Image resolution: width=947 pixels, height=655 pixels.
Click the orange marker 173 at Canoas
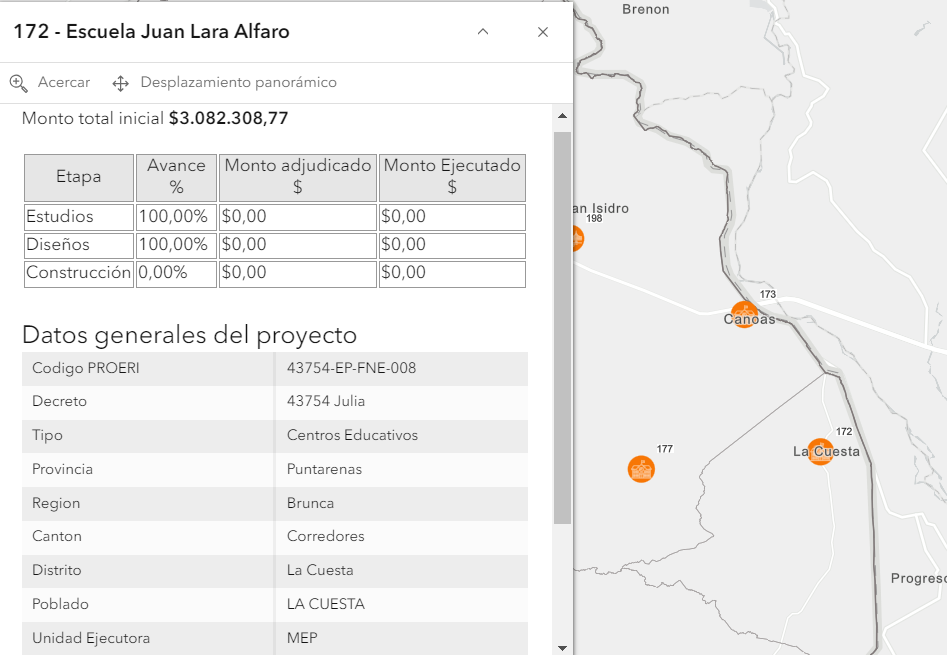coord(744,315)
